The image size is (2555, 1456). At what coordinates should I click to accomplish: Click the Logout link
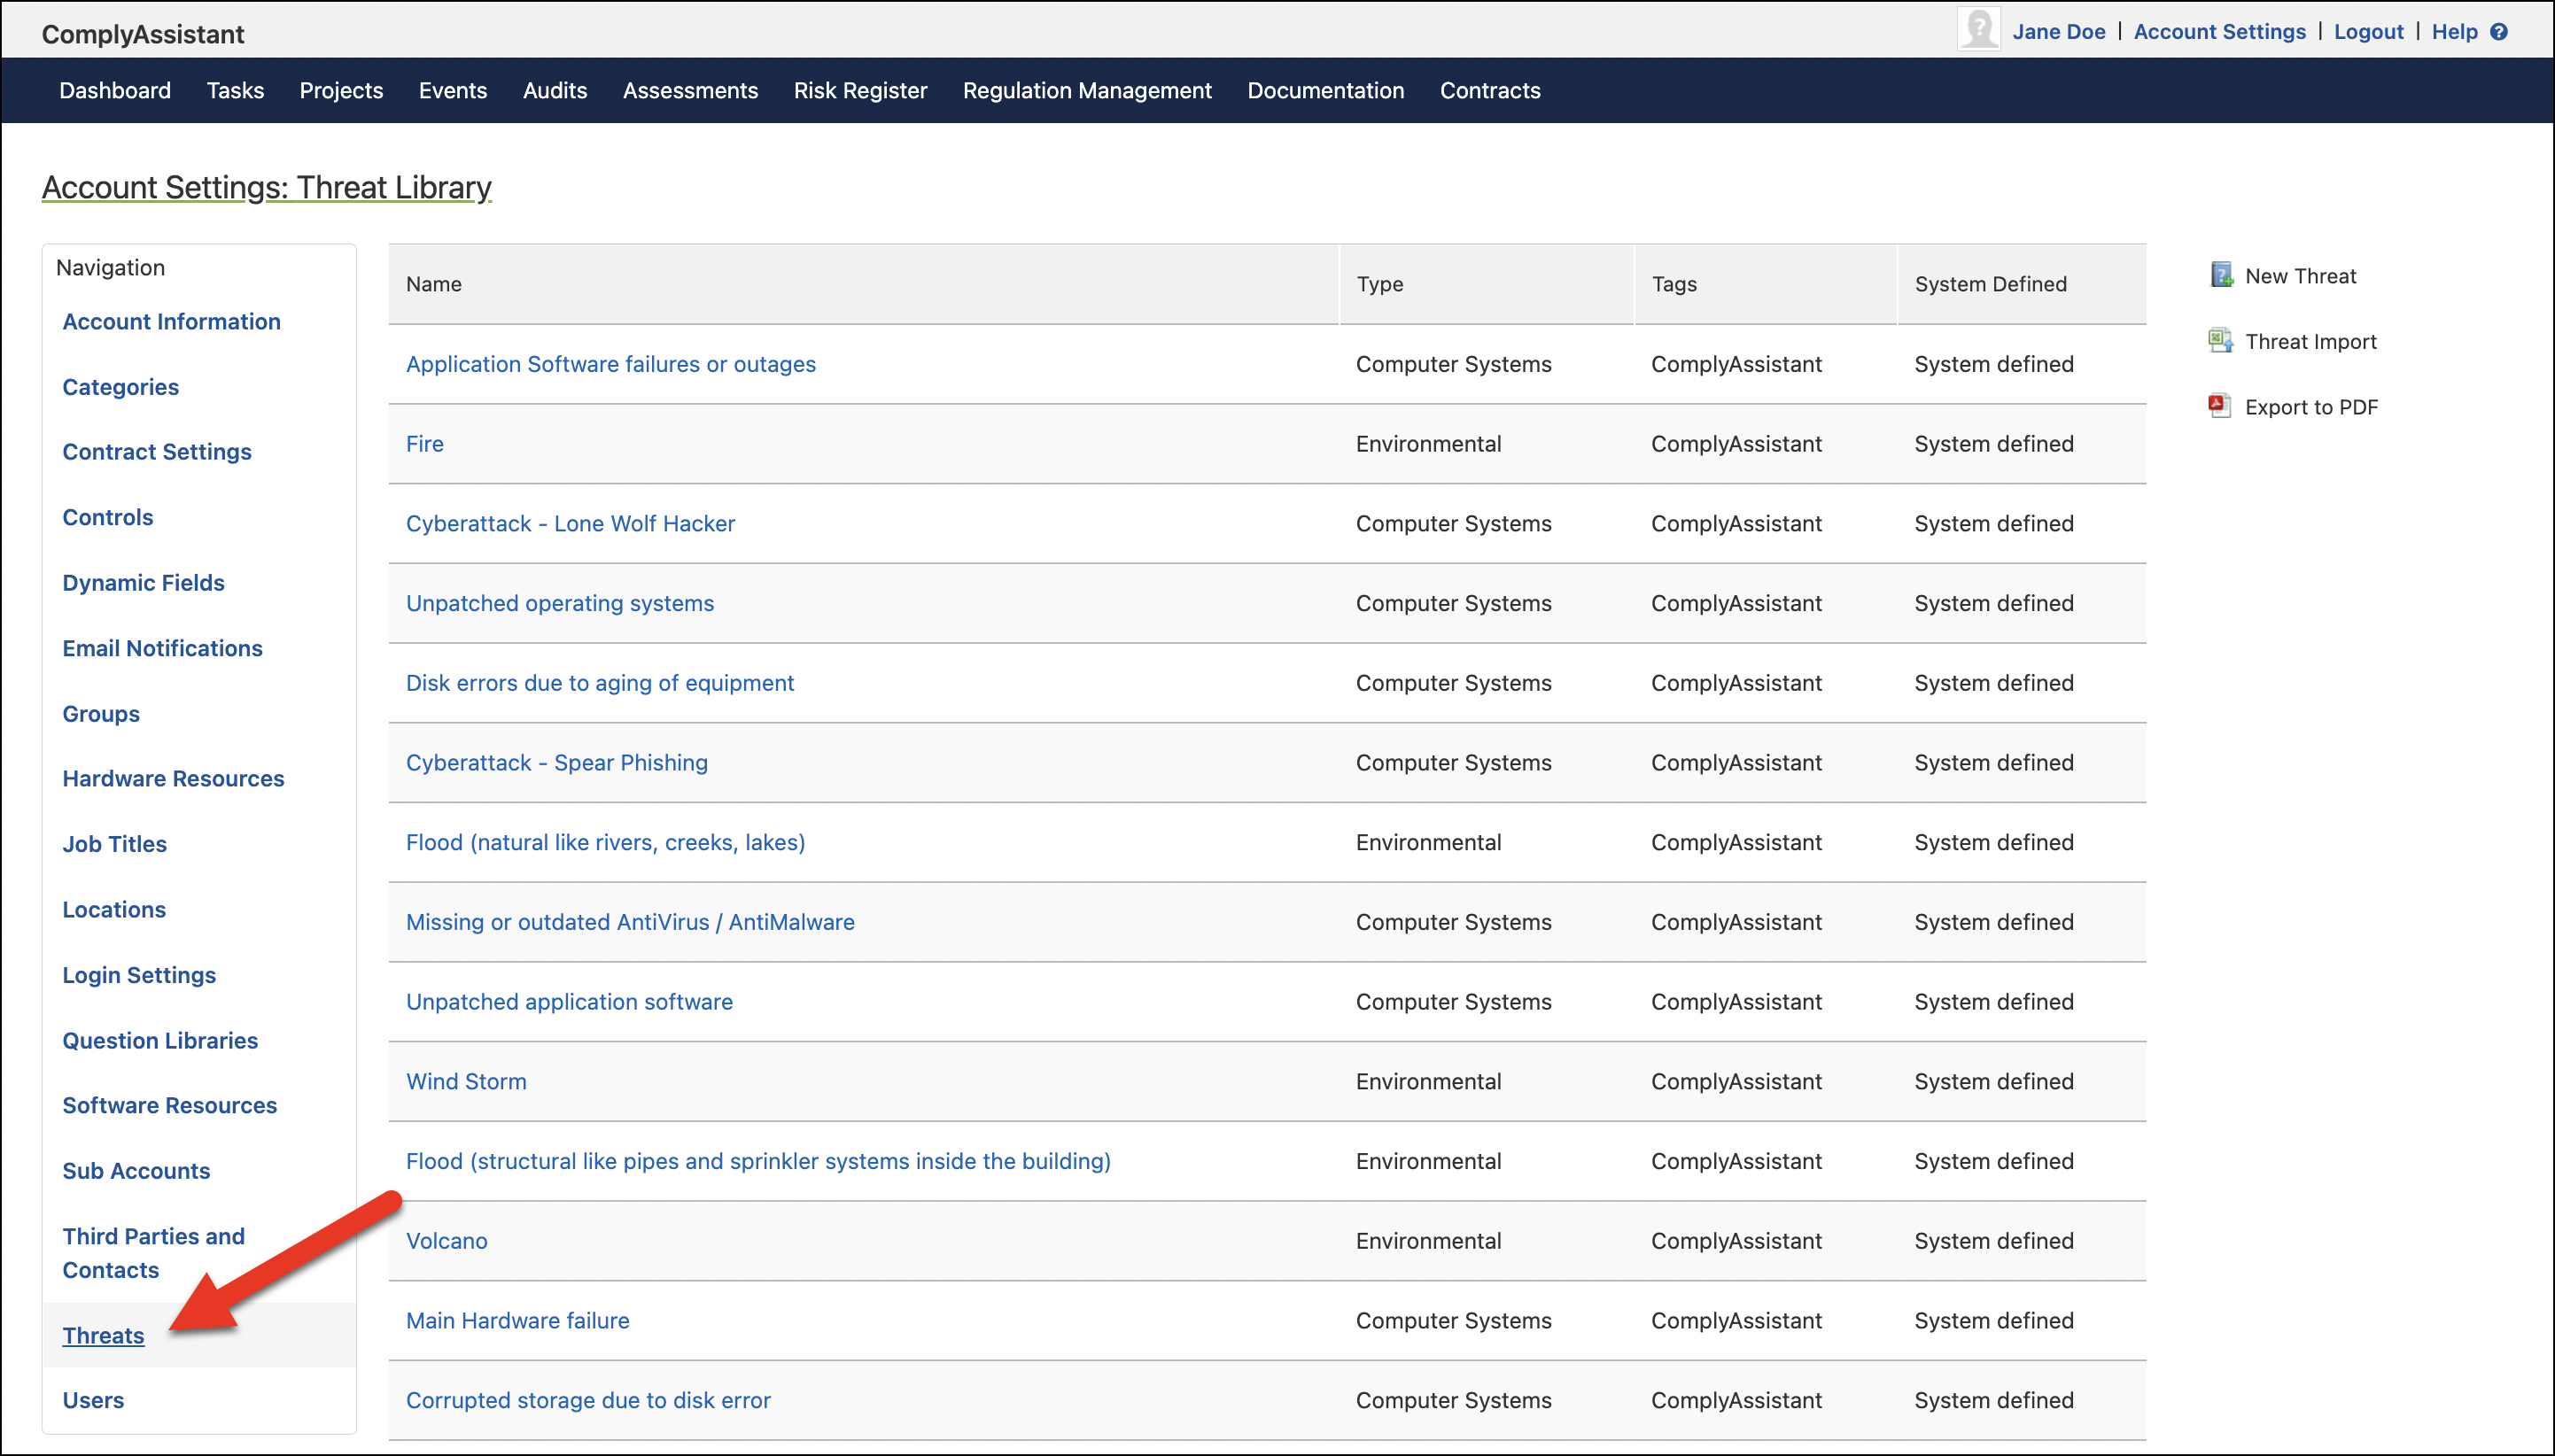(x=2368, y=32)
